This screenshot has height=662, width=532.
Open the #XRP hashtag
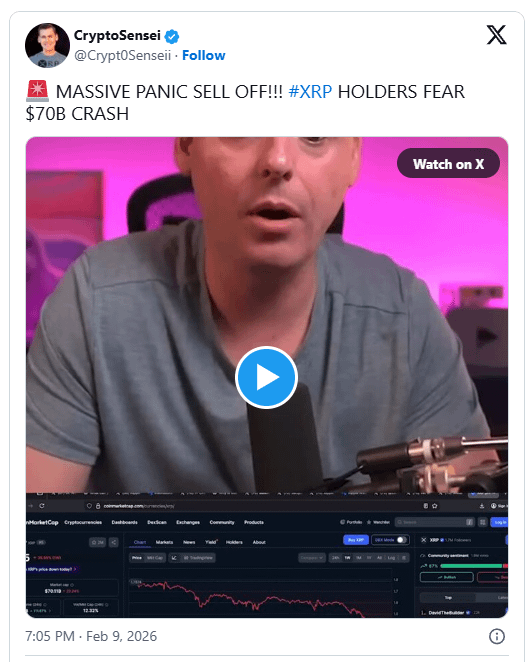point(310,92)
